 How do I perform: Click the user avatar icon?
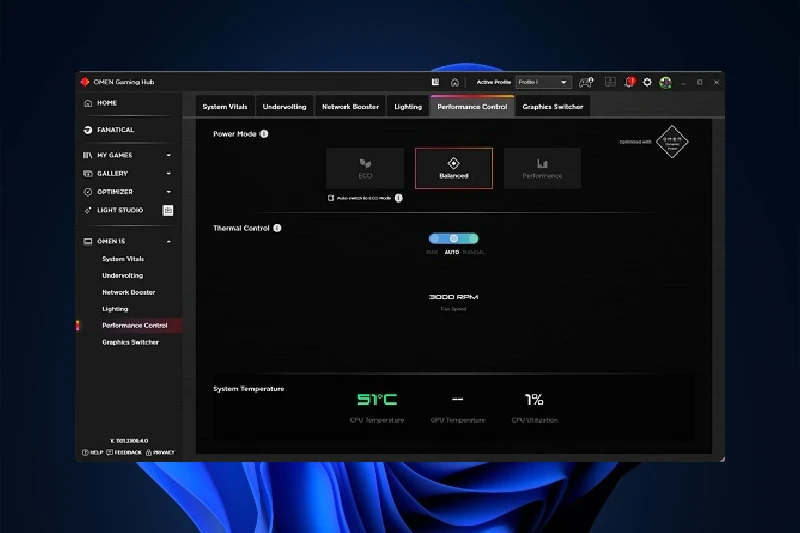(665, 82)
